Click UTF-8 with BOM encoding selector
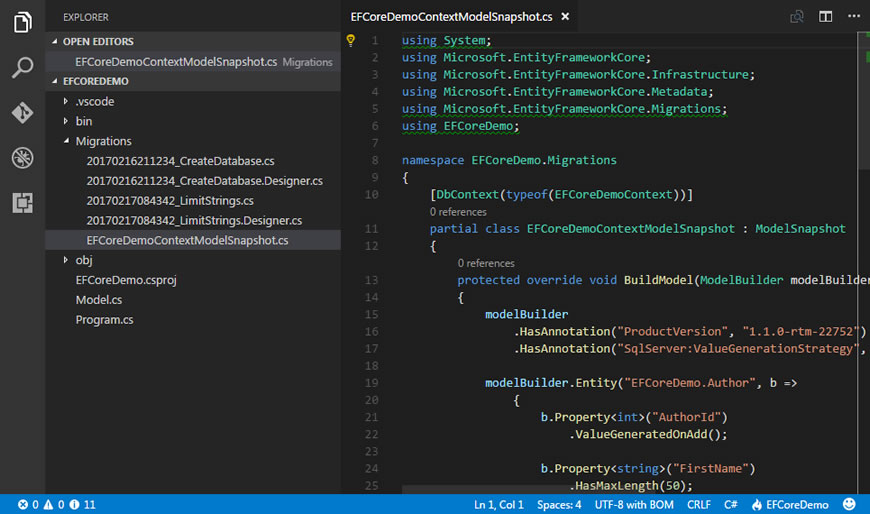The width and height of the screenshot is (870, 514). click(x=636, y=505)
